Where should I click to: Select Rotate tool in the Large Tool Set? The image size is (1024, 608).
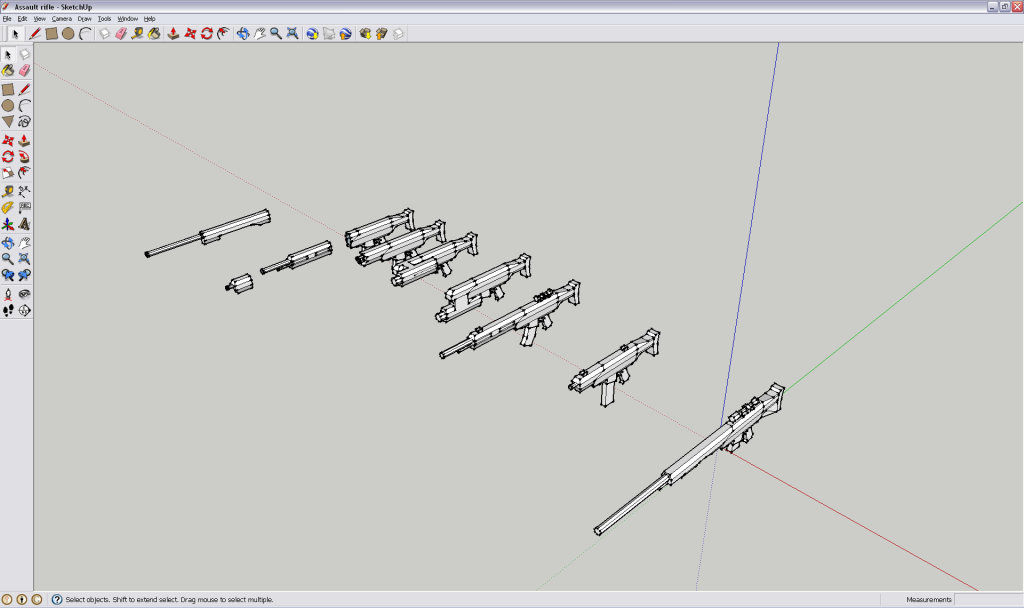[x=8, y=157]
